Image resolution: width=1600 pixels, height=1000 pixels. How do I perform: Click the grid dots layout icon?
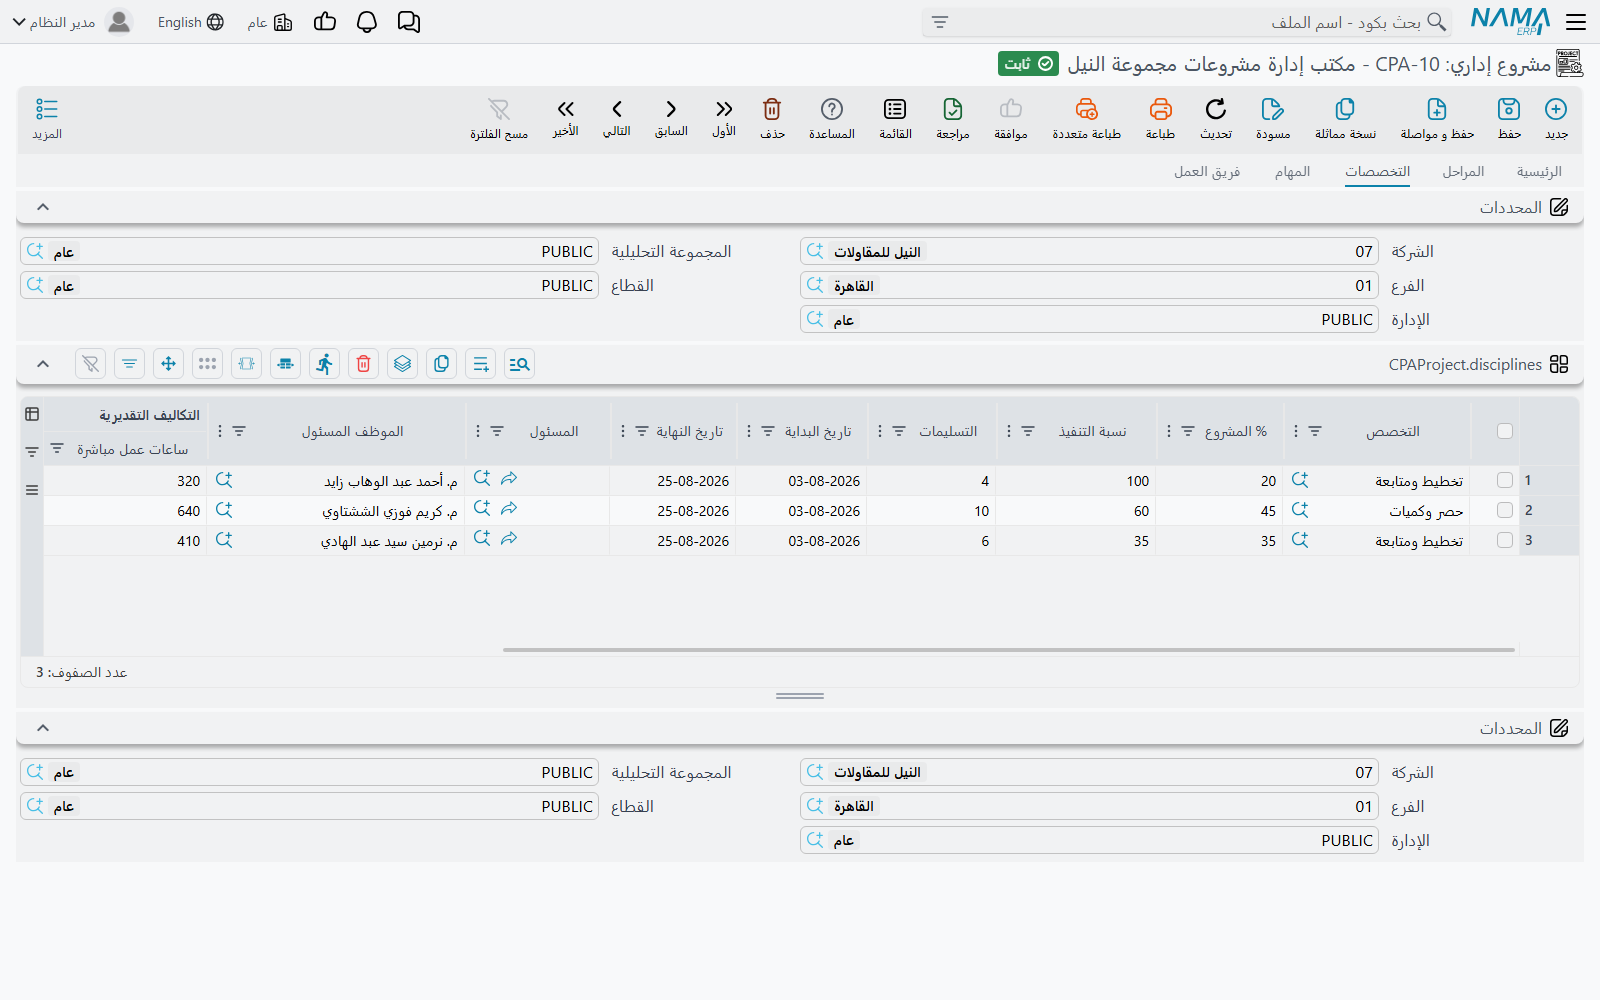208,364
